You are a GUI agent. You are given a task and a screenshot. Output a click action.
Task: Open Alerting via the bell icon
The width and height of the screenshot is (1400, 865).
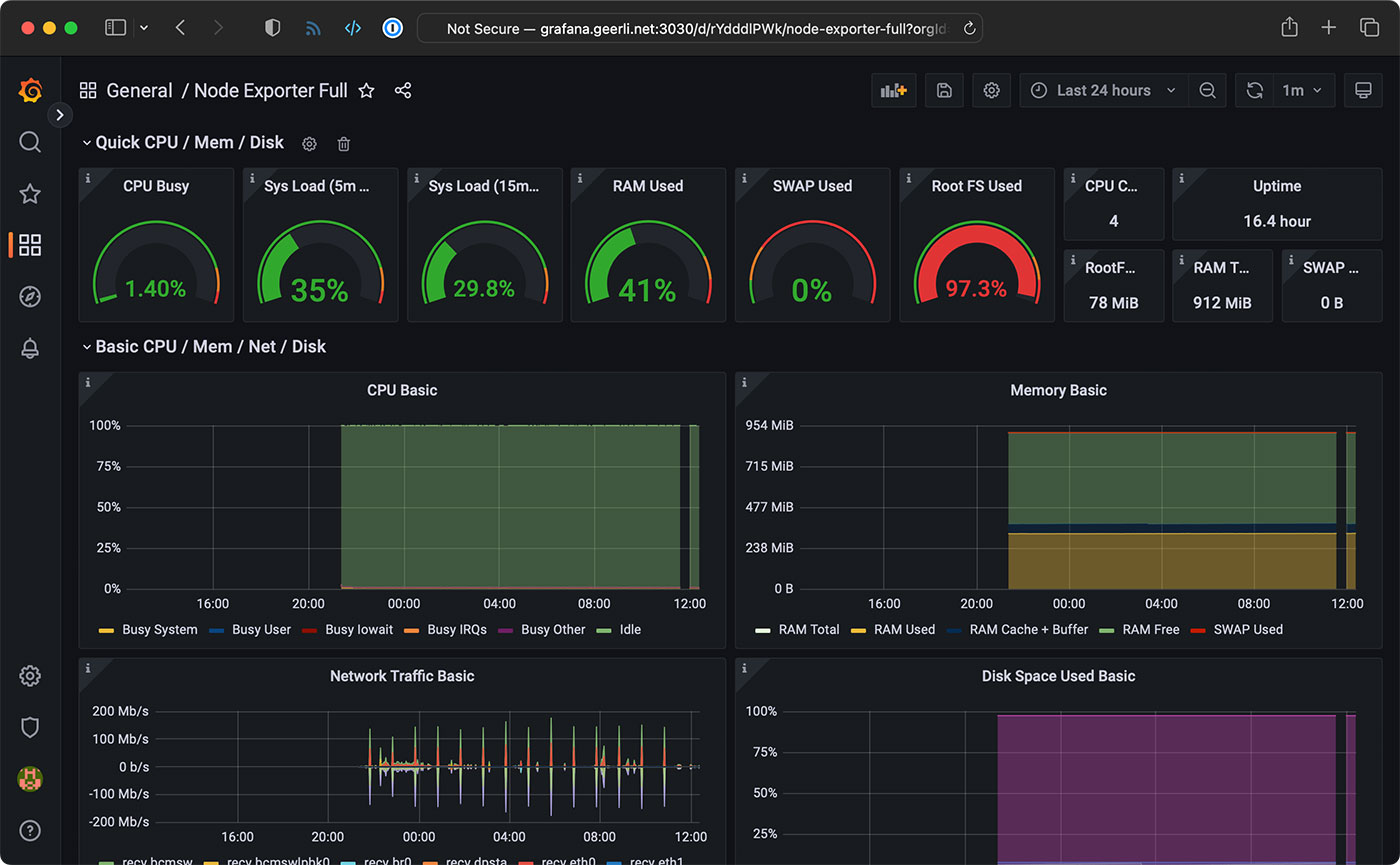[30, 348]
